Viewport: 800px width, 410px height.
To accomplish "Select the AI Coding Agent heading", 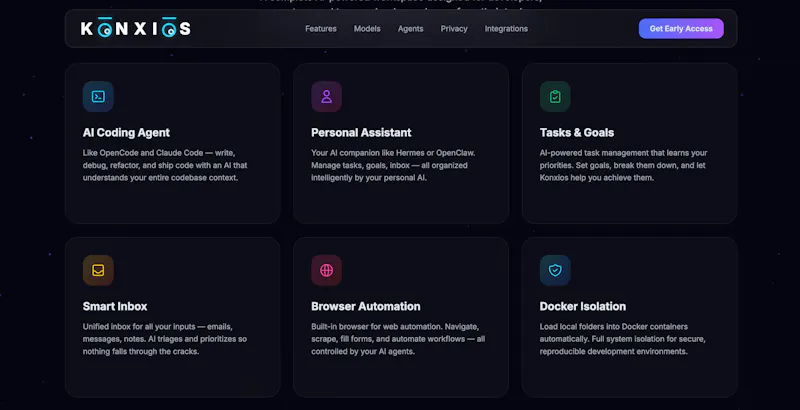I will [126, 133].
